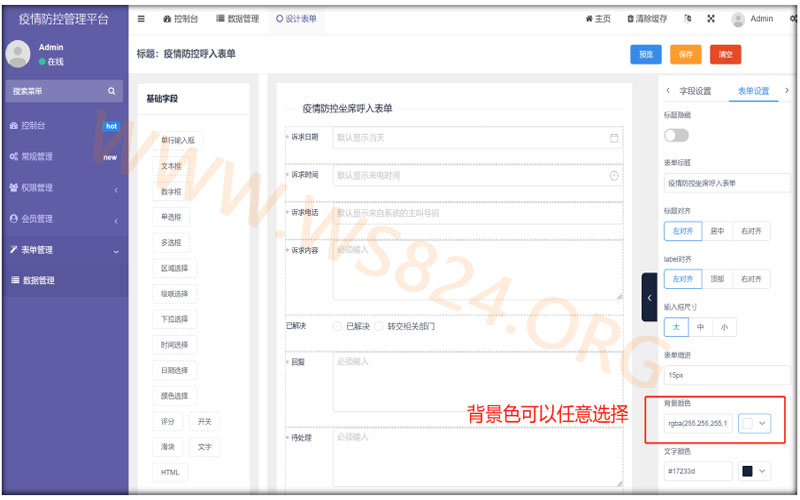The image size is (800, 500).
Task: Set 标题对齐 to 右对齐
Action: [751, 231]
